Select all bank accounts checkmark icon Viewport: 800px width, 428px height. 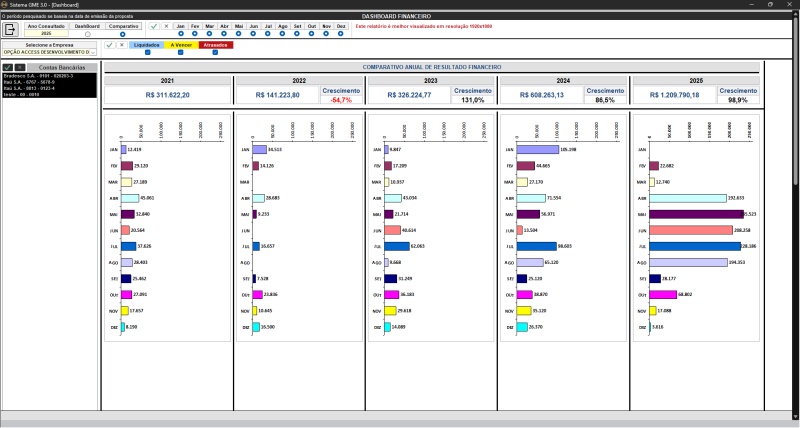pos(7,67)
